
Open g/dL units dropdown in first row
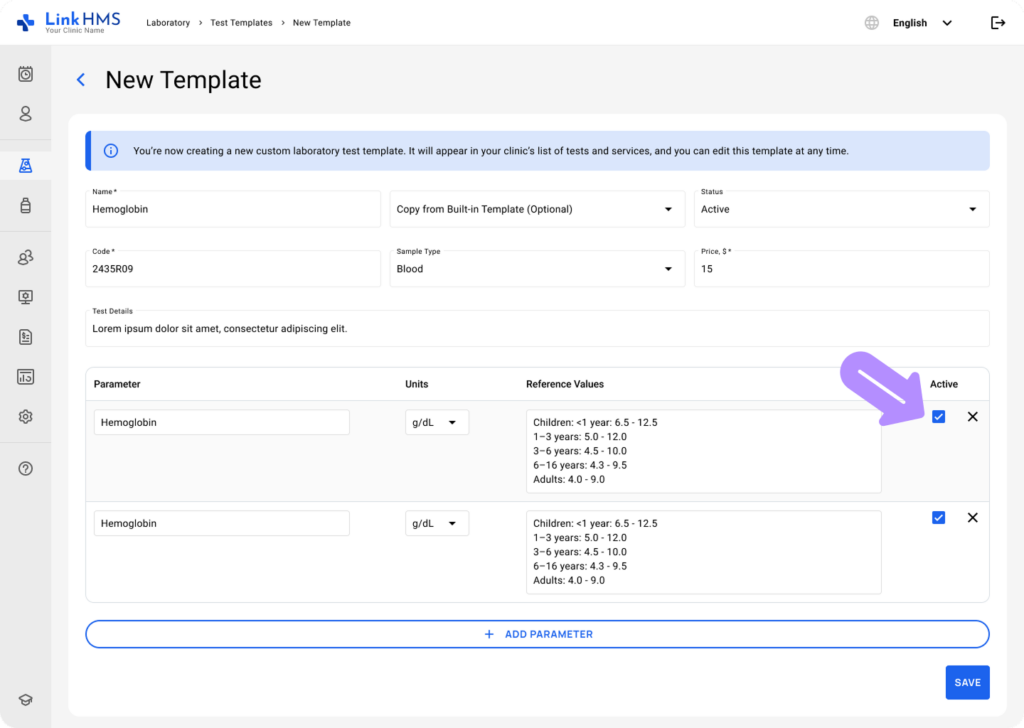coord(436,422)
